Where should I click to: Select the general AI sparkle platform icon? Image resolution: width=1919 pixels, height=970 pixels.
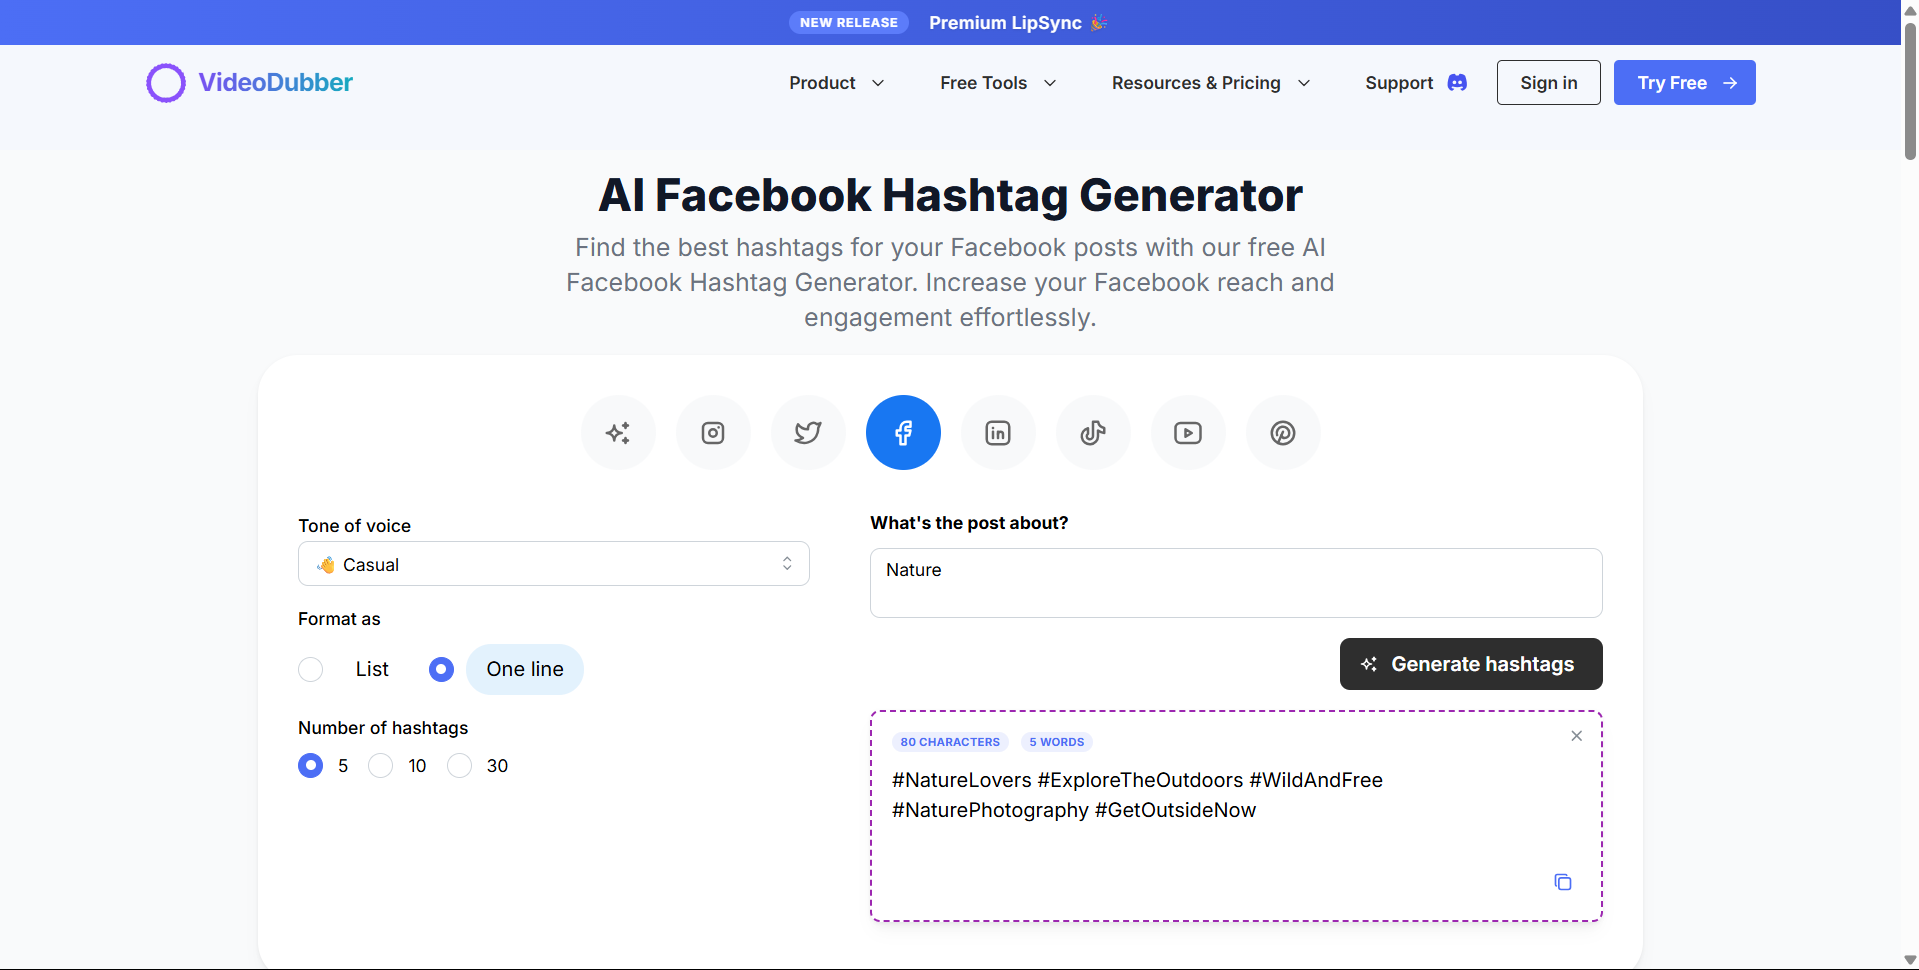coord(618,433)
